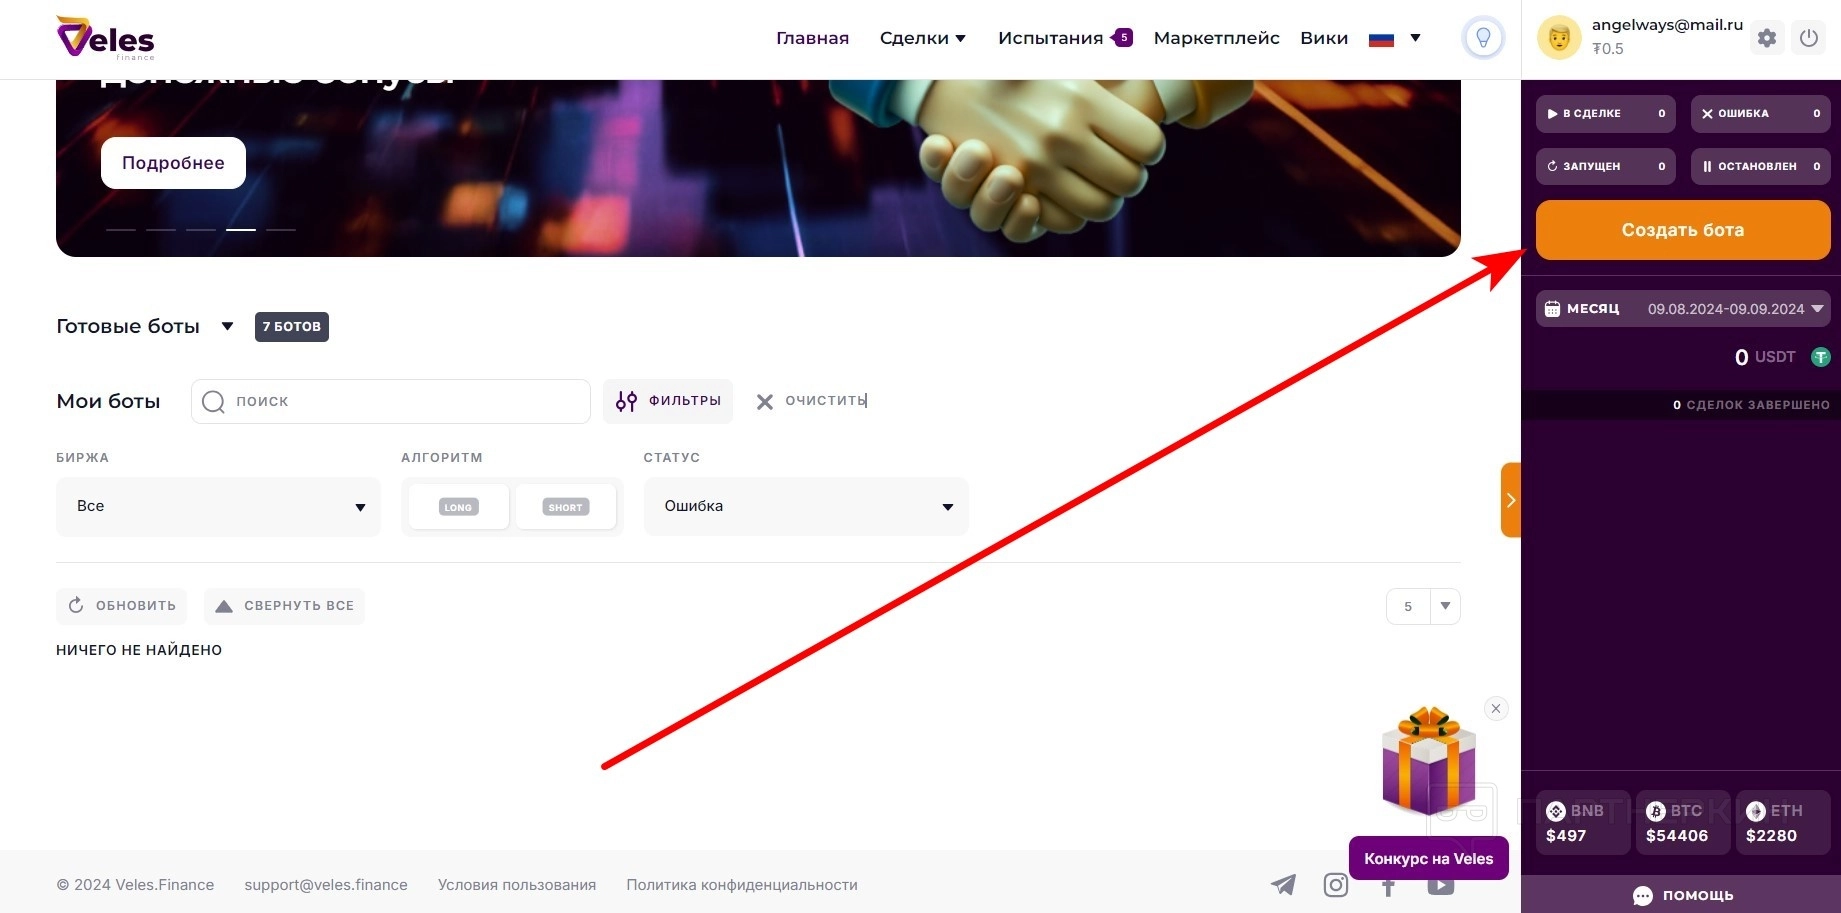Open the Конкурс на Veles button

1428,858
